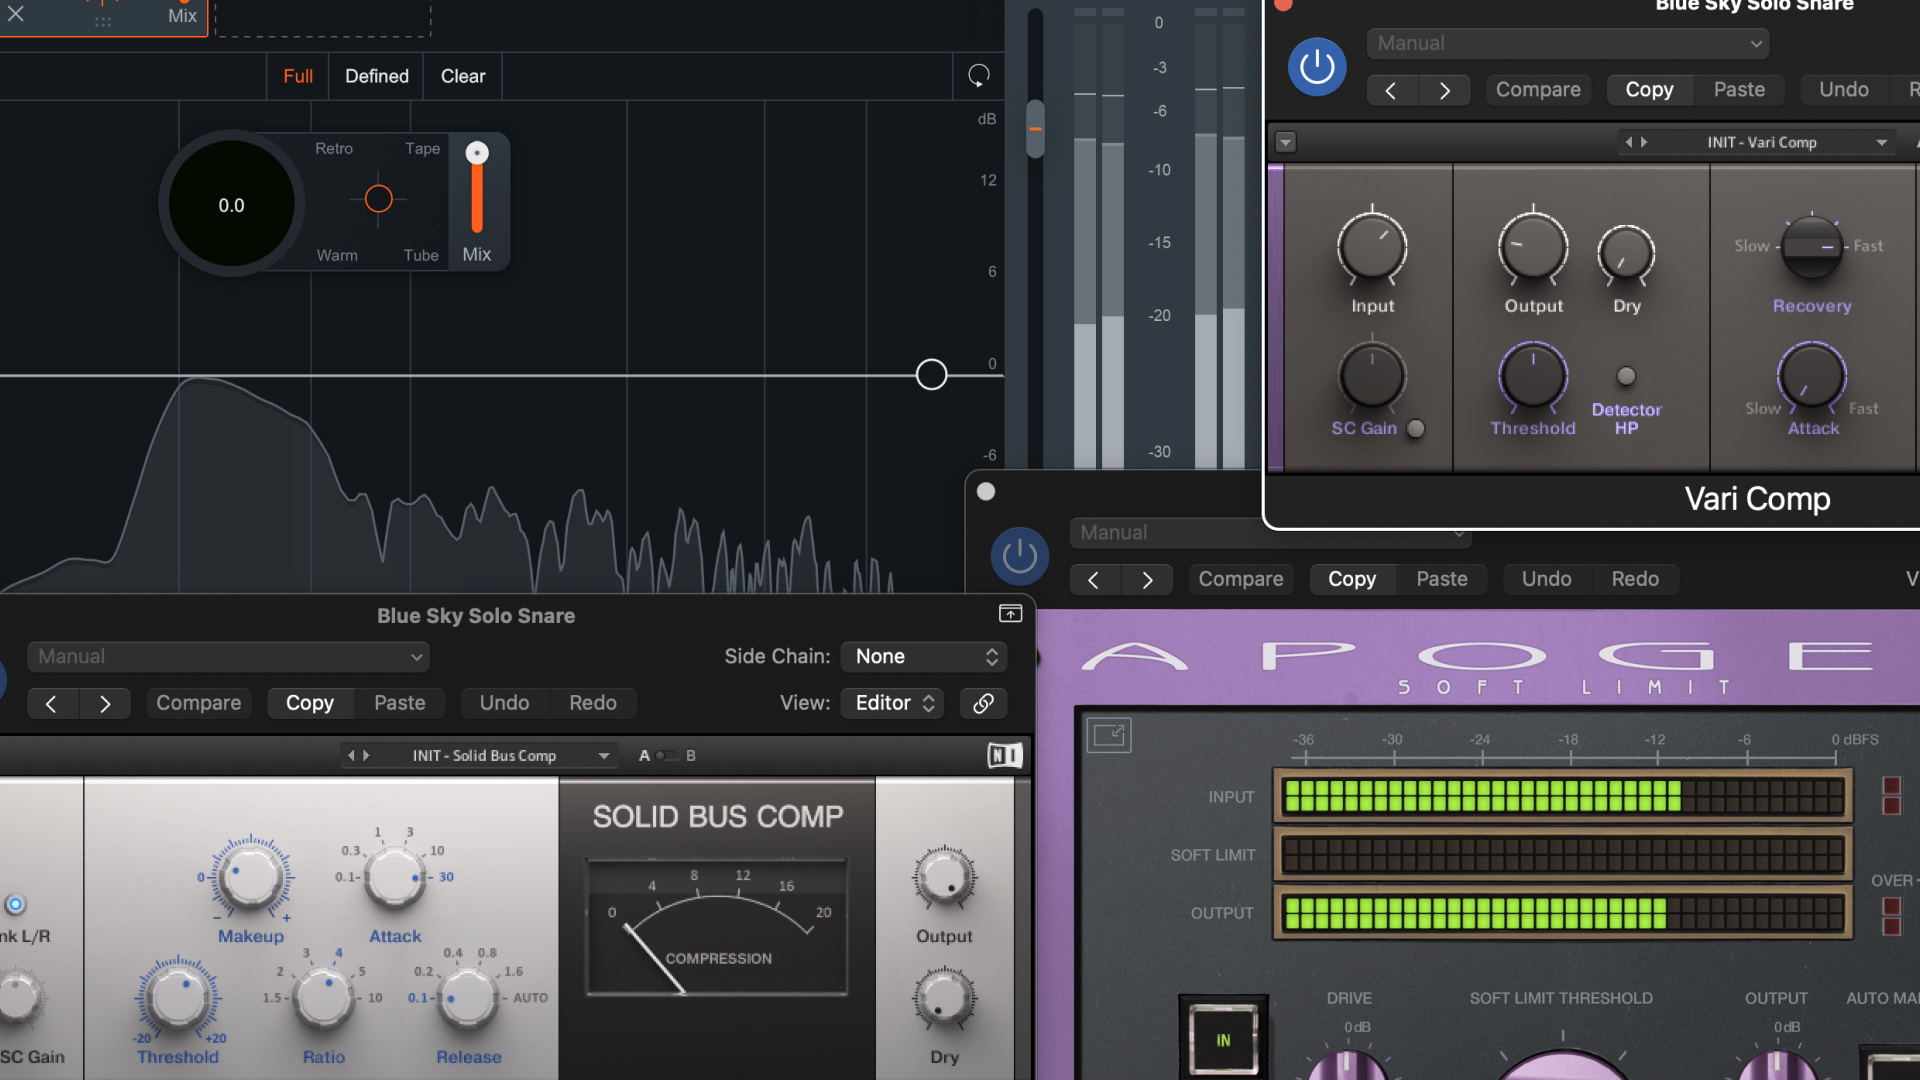
Task: Click the vertical gain fader handle near meters
Action: click(x=1035, y=129)
